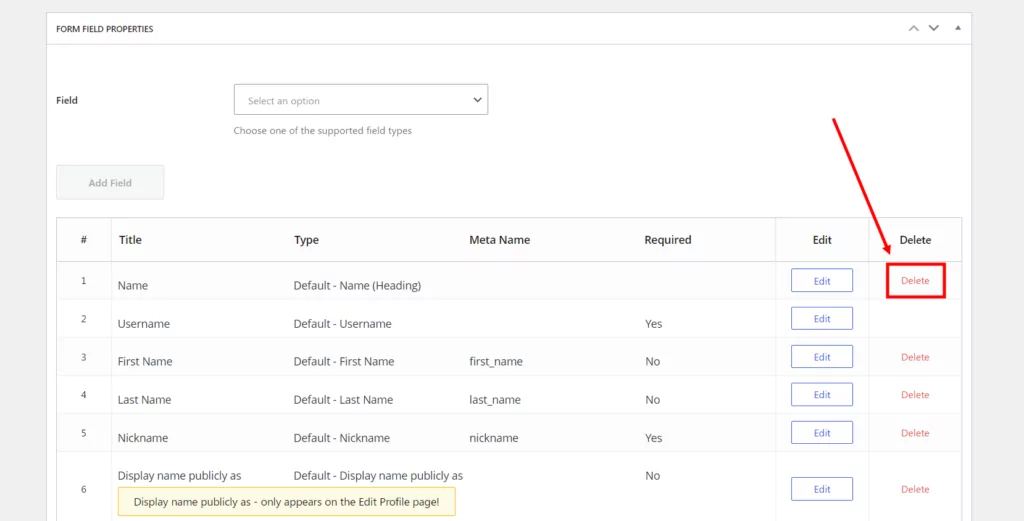Click the 'Nickname' title cell
This screenshot has height=521, width=1024.
click(142, 437)
